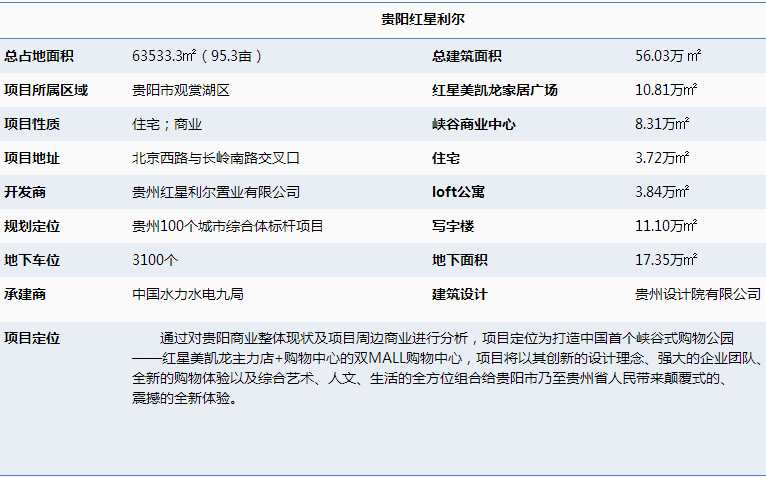This screenshot has height=478, width=766.
Task: Click the line 震撼的全新体验。
Action: (185, 398)
